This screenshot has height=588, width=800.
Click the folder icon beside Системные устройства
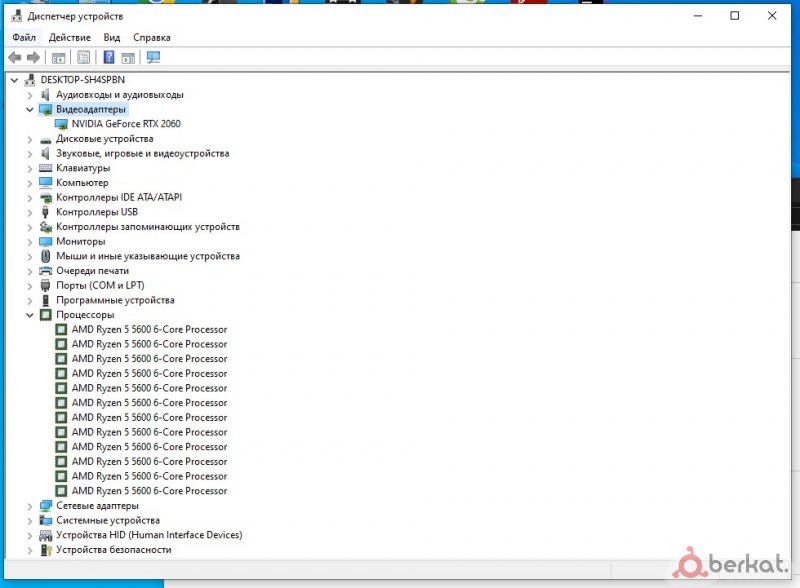45,521
